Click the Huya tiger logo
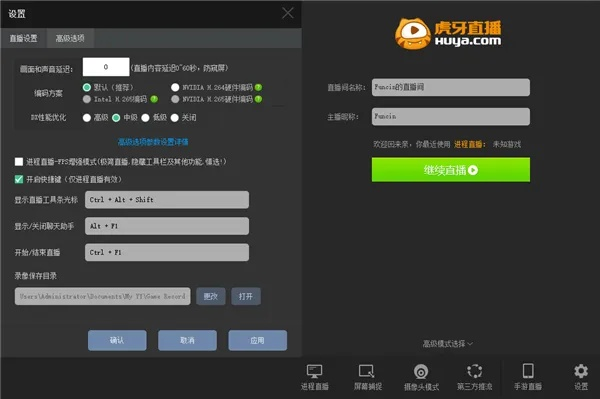Viewport: 600px width, 399px height. click(412, 34)
